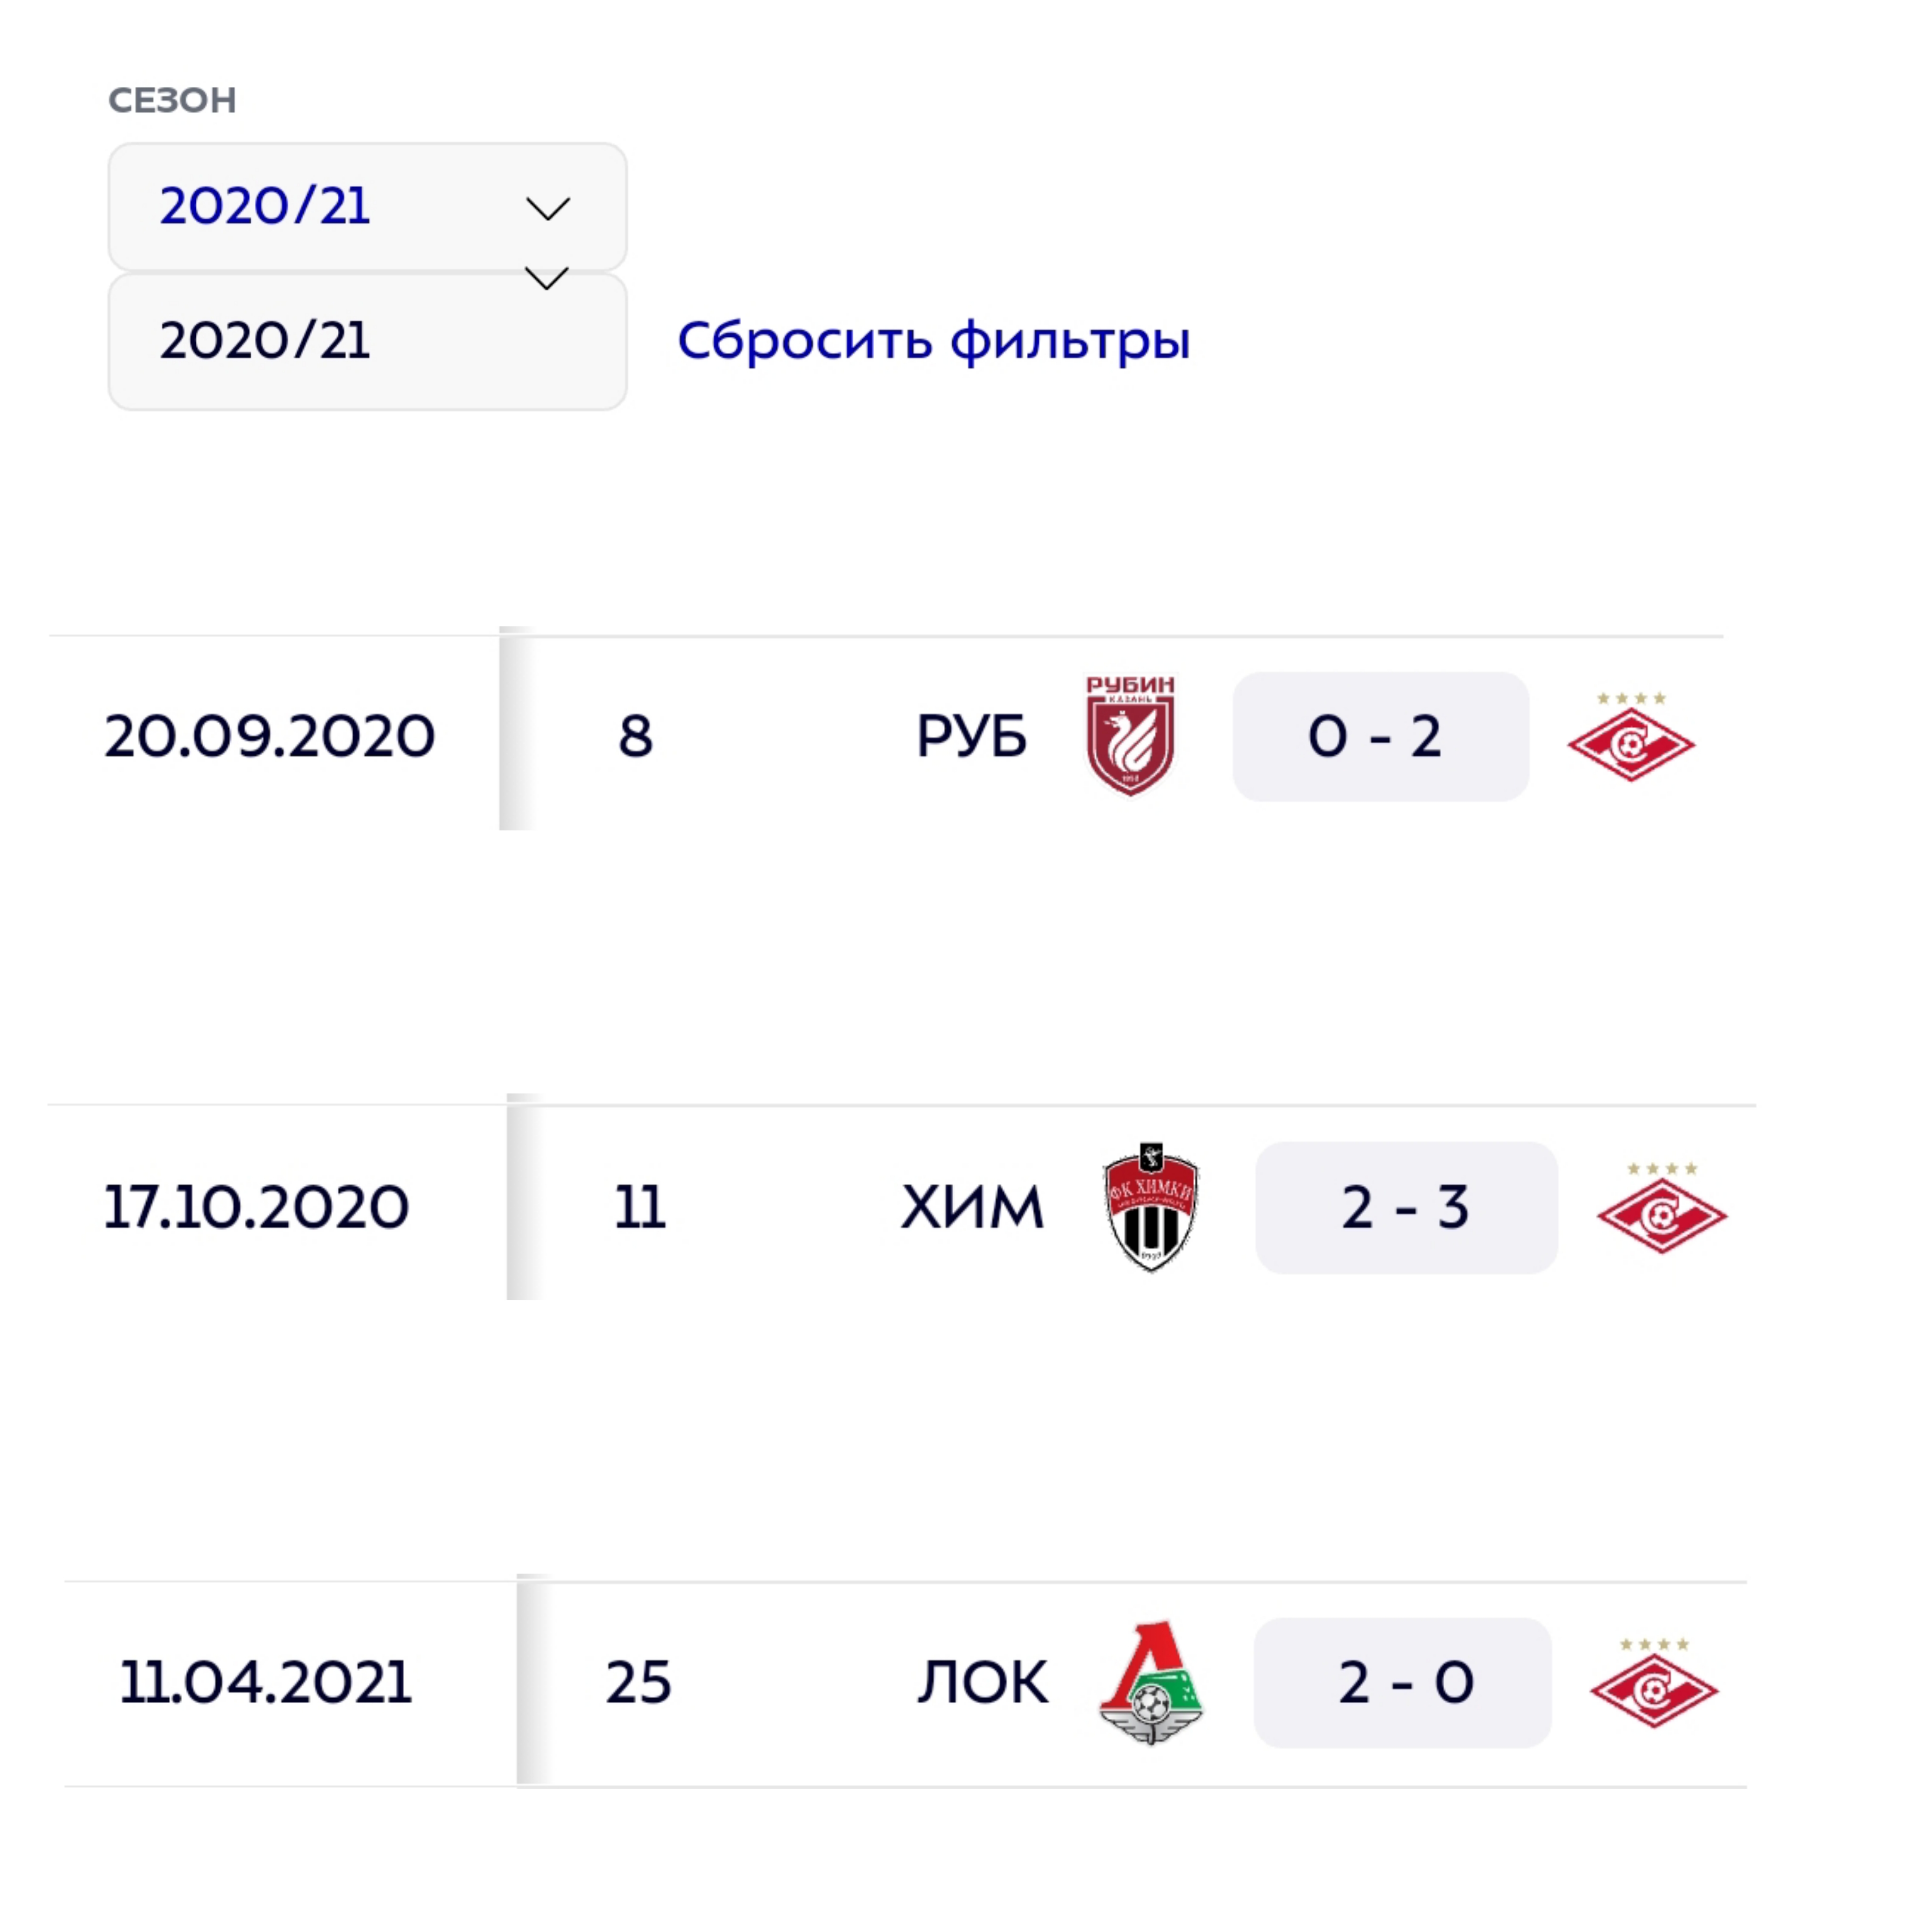Click the match date 11.04.2021
This screenshot has height=1932, width=1932.
pos(266,1682)
